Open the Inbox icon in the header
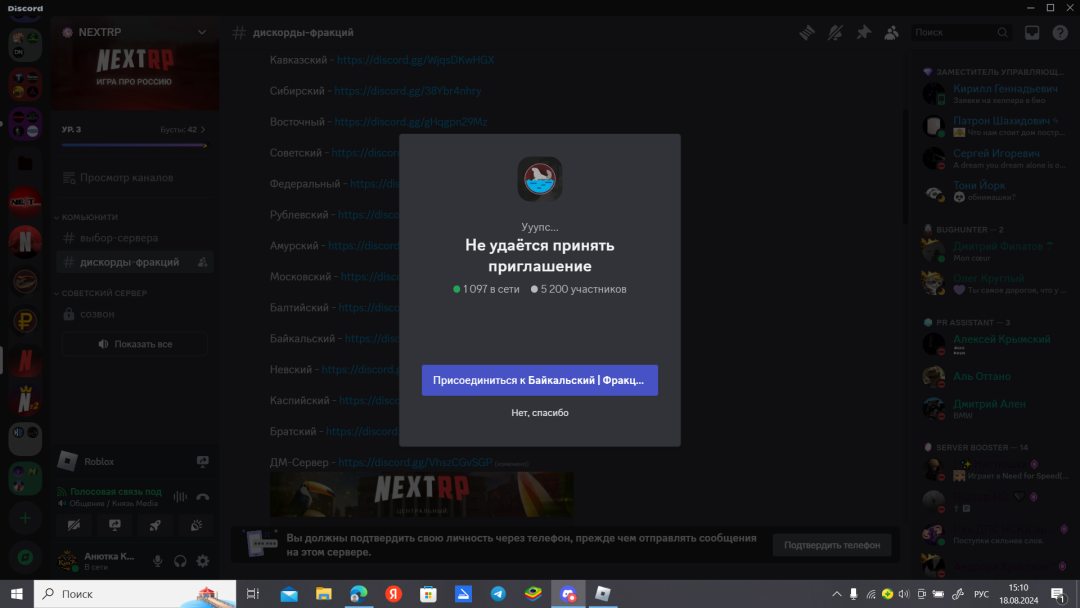1080x608 pixels. 1032,32
